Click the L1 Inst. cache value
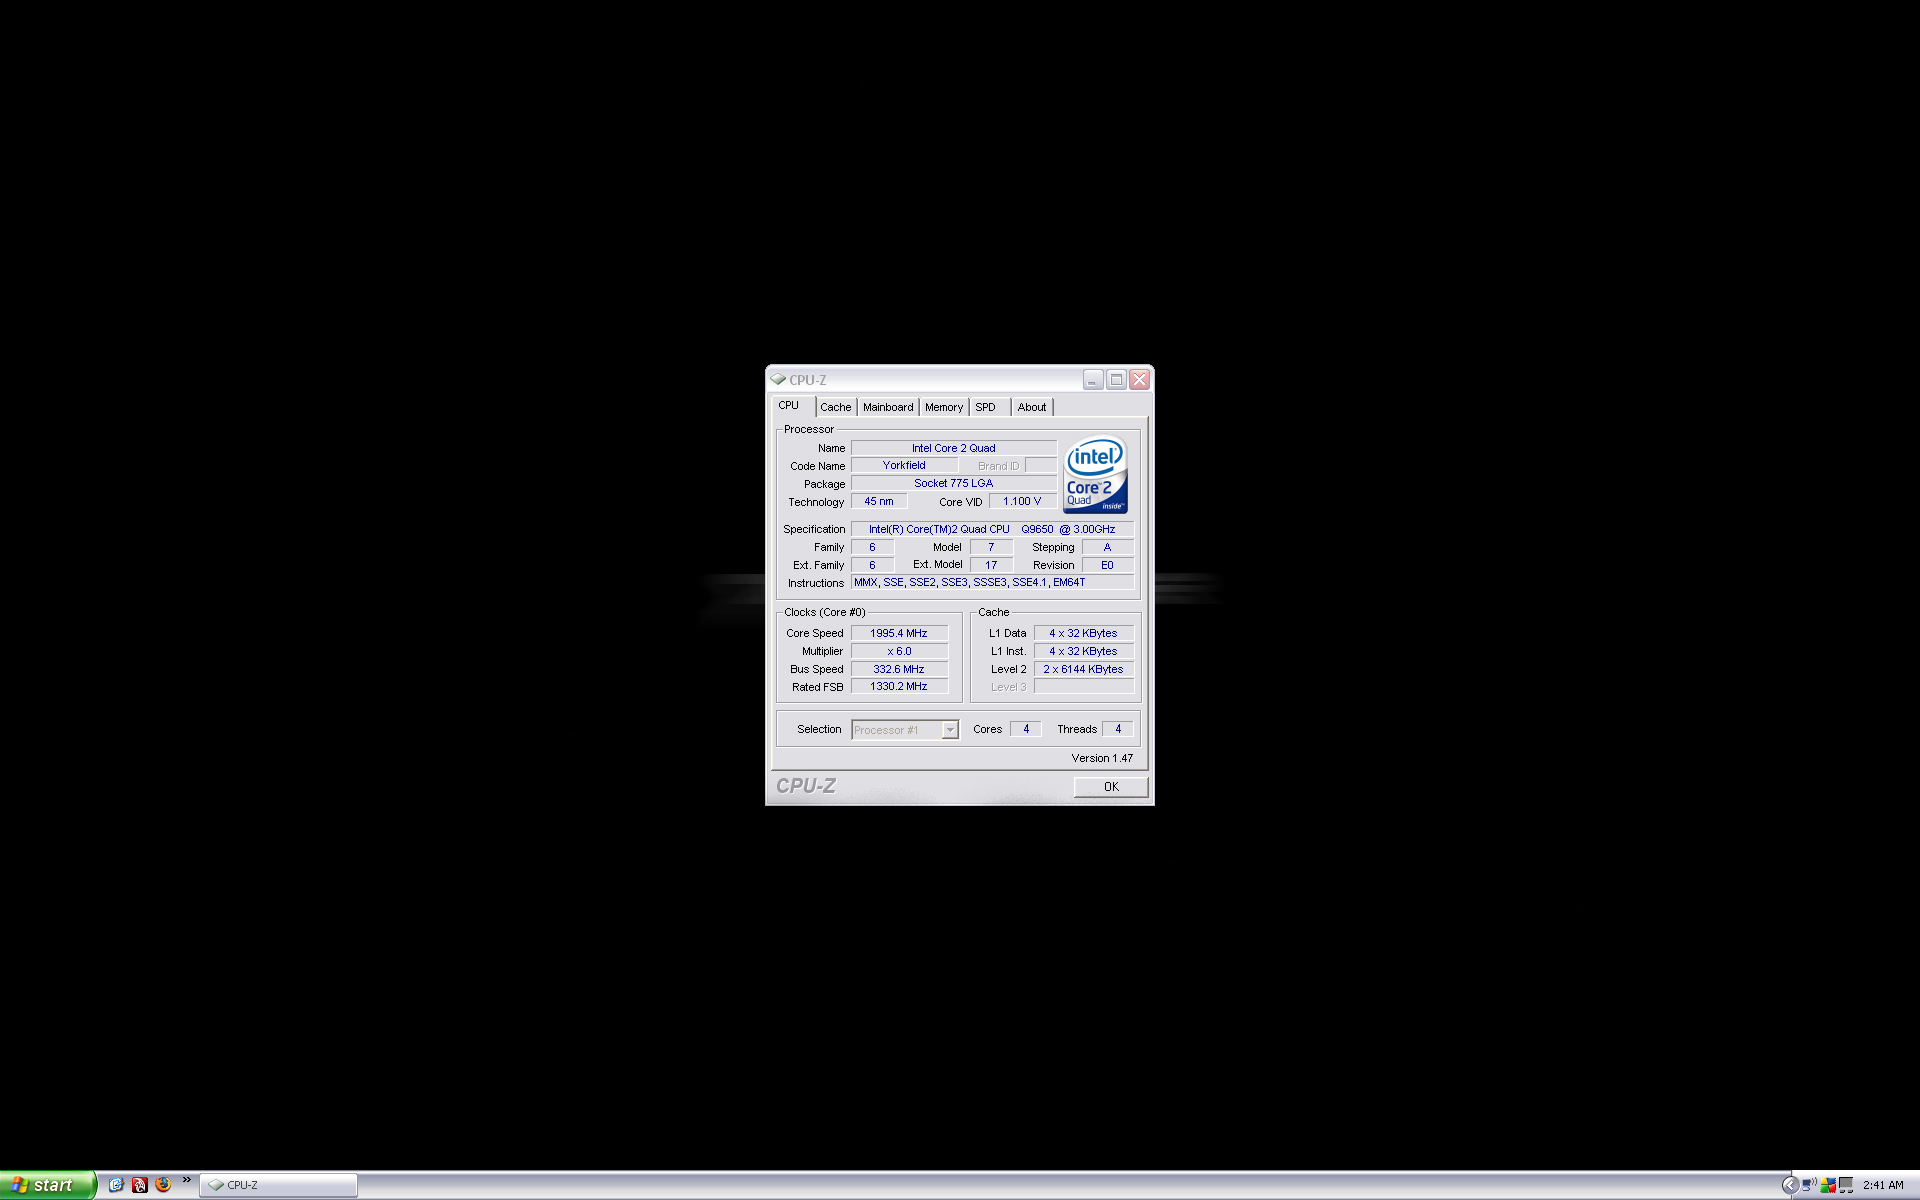This screenshot has width=1920, height=1200. [x=1084, y=652]
